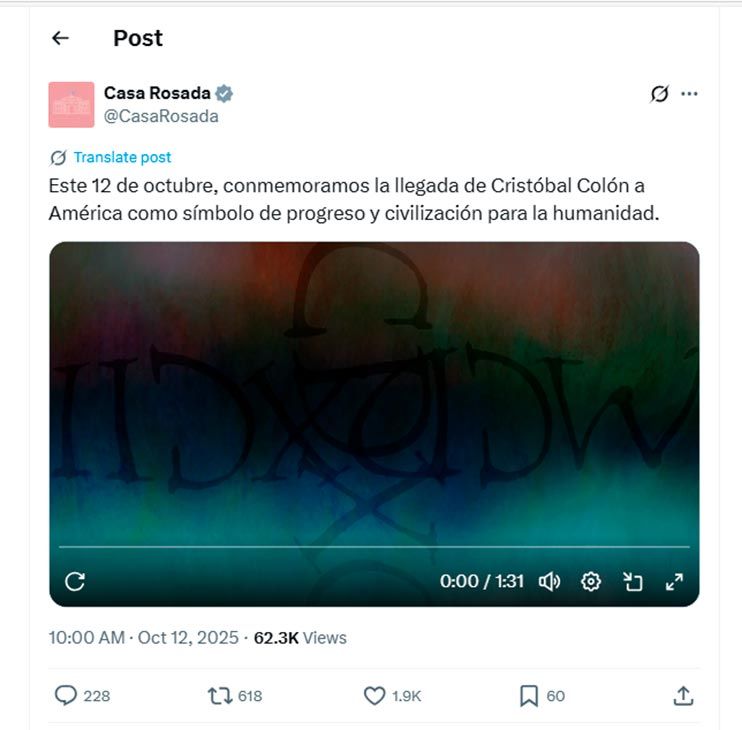The image size is (742, 730).
Task: Expand video to fullscreen
Action: click(674, 581)
